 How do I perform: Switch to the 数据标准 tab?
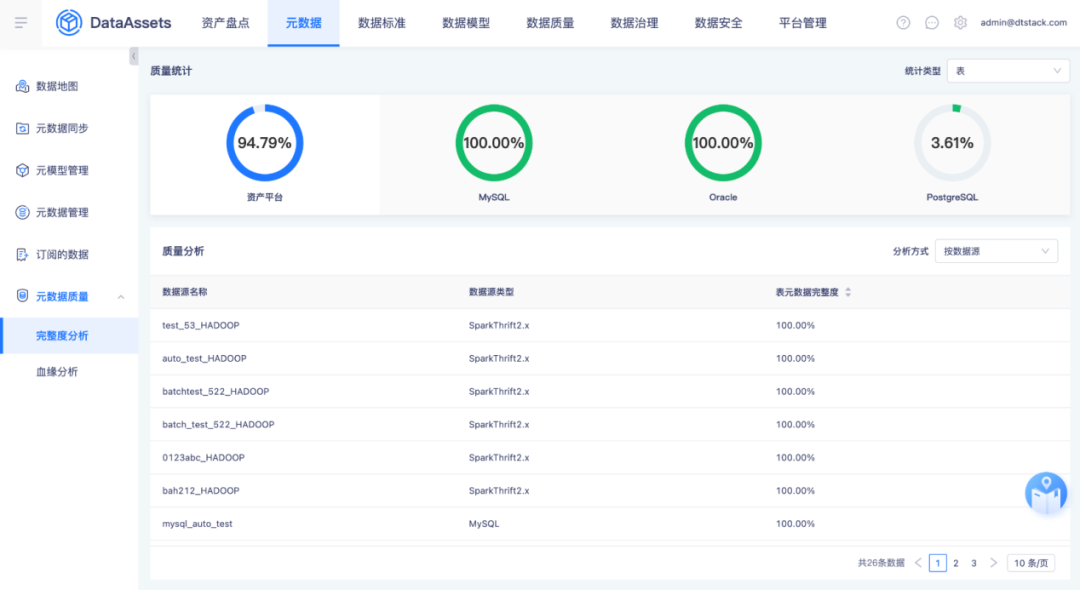(x=382, y=23)
